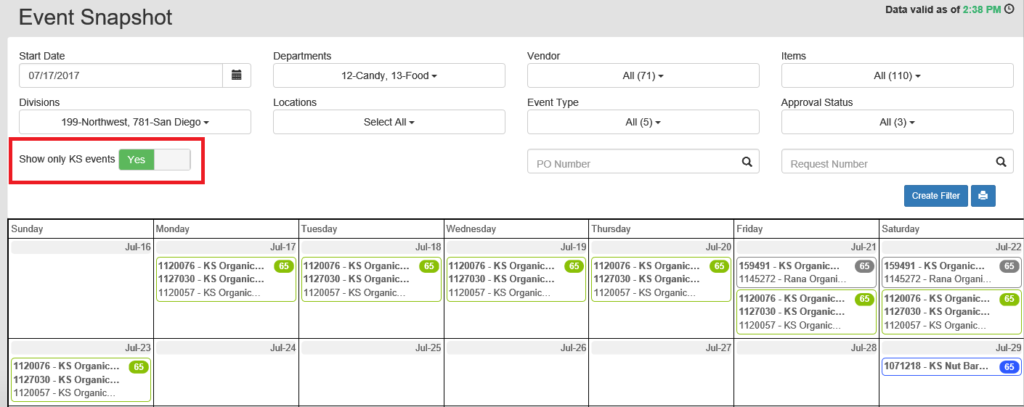Open the KS Nut Bar event on Jul-29
This screenshot has width=1024, height=407.
[x=937, y=368]
